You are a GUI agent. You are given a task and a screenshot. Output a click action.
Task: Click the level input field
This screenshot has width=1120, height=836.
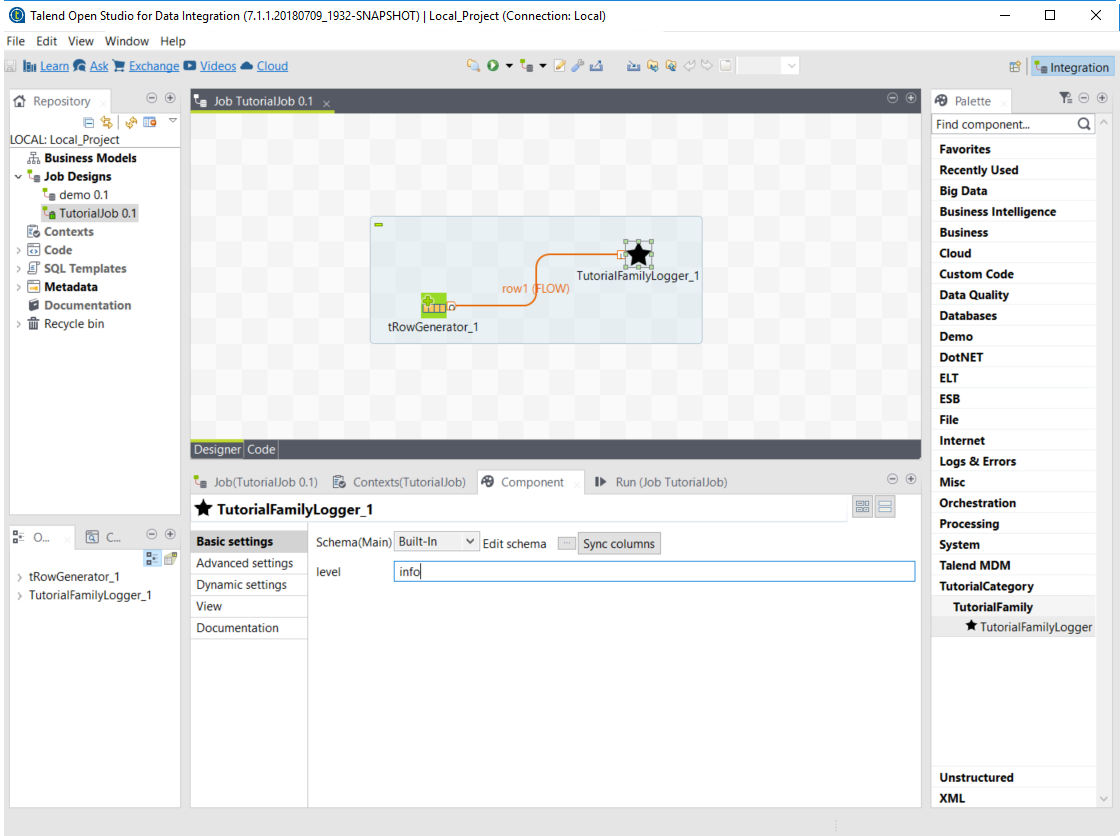click(654, 572)
